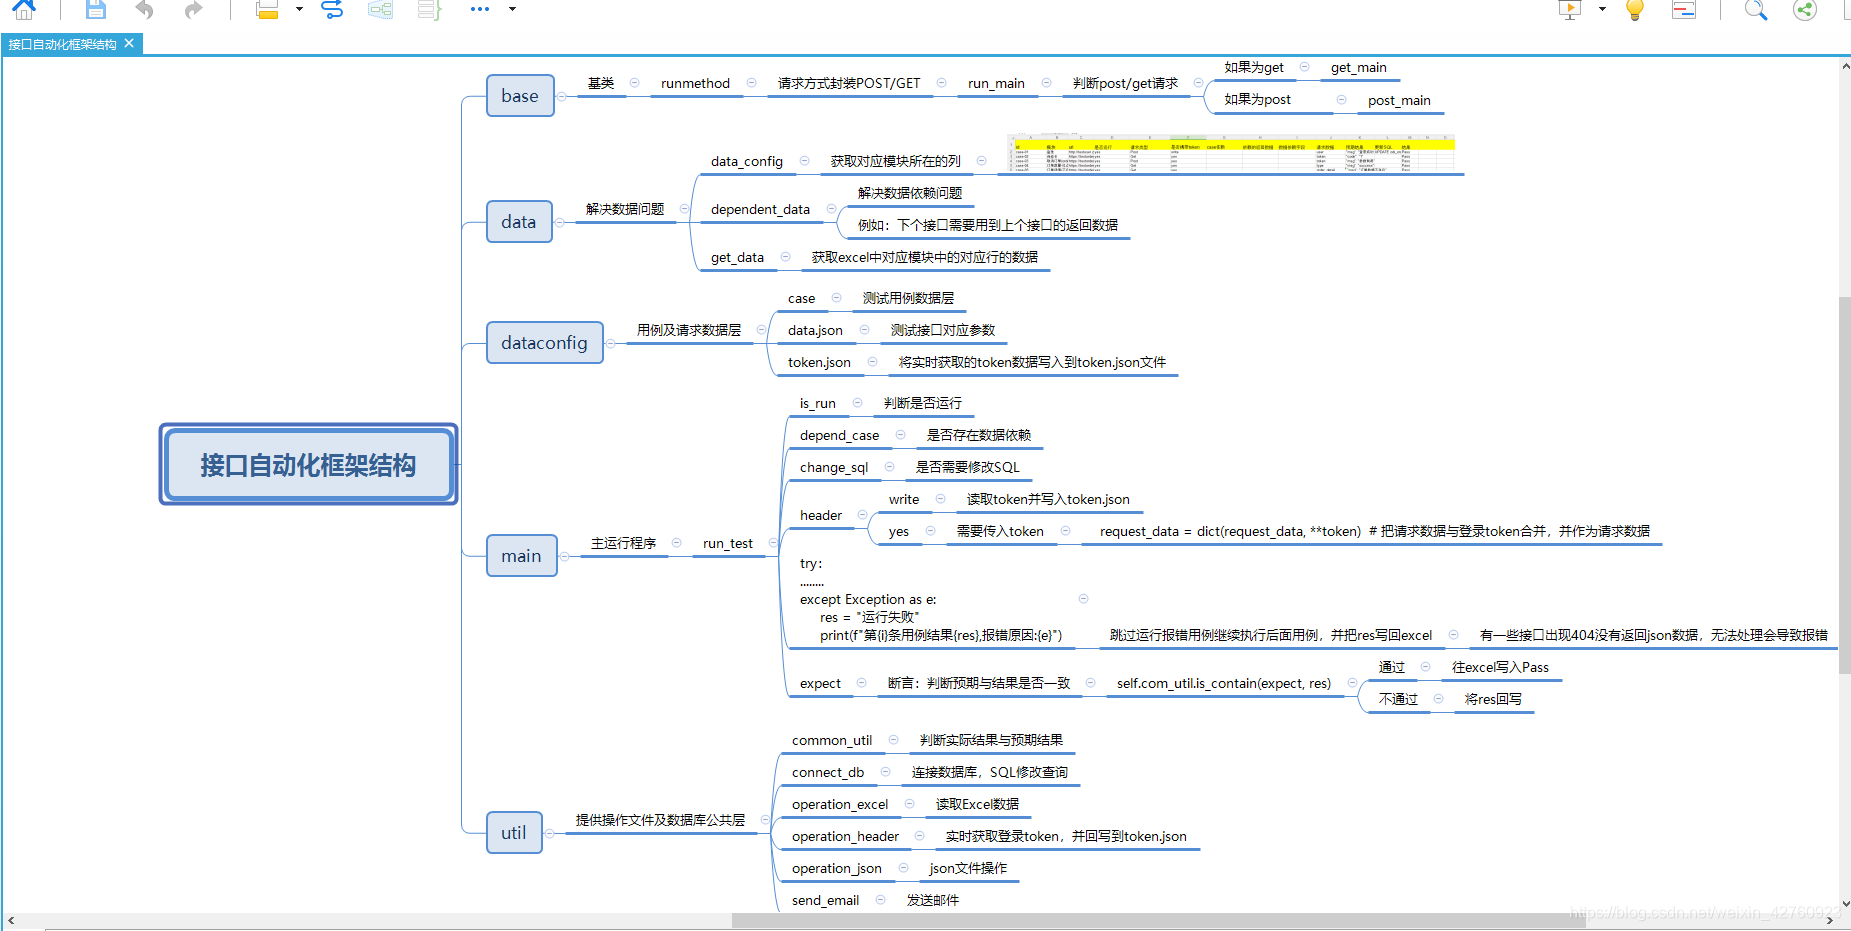
Task: Click the magnifying glass search icon
Action: pyautogui.click(x=1756, y=10)
